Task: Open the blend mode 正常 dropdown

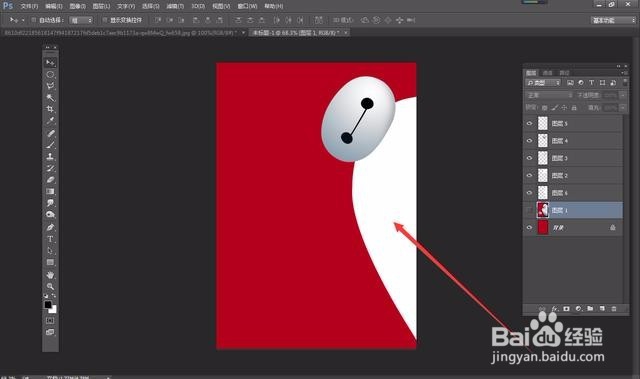Action: pos(549,95)
